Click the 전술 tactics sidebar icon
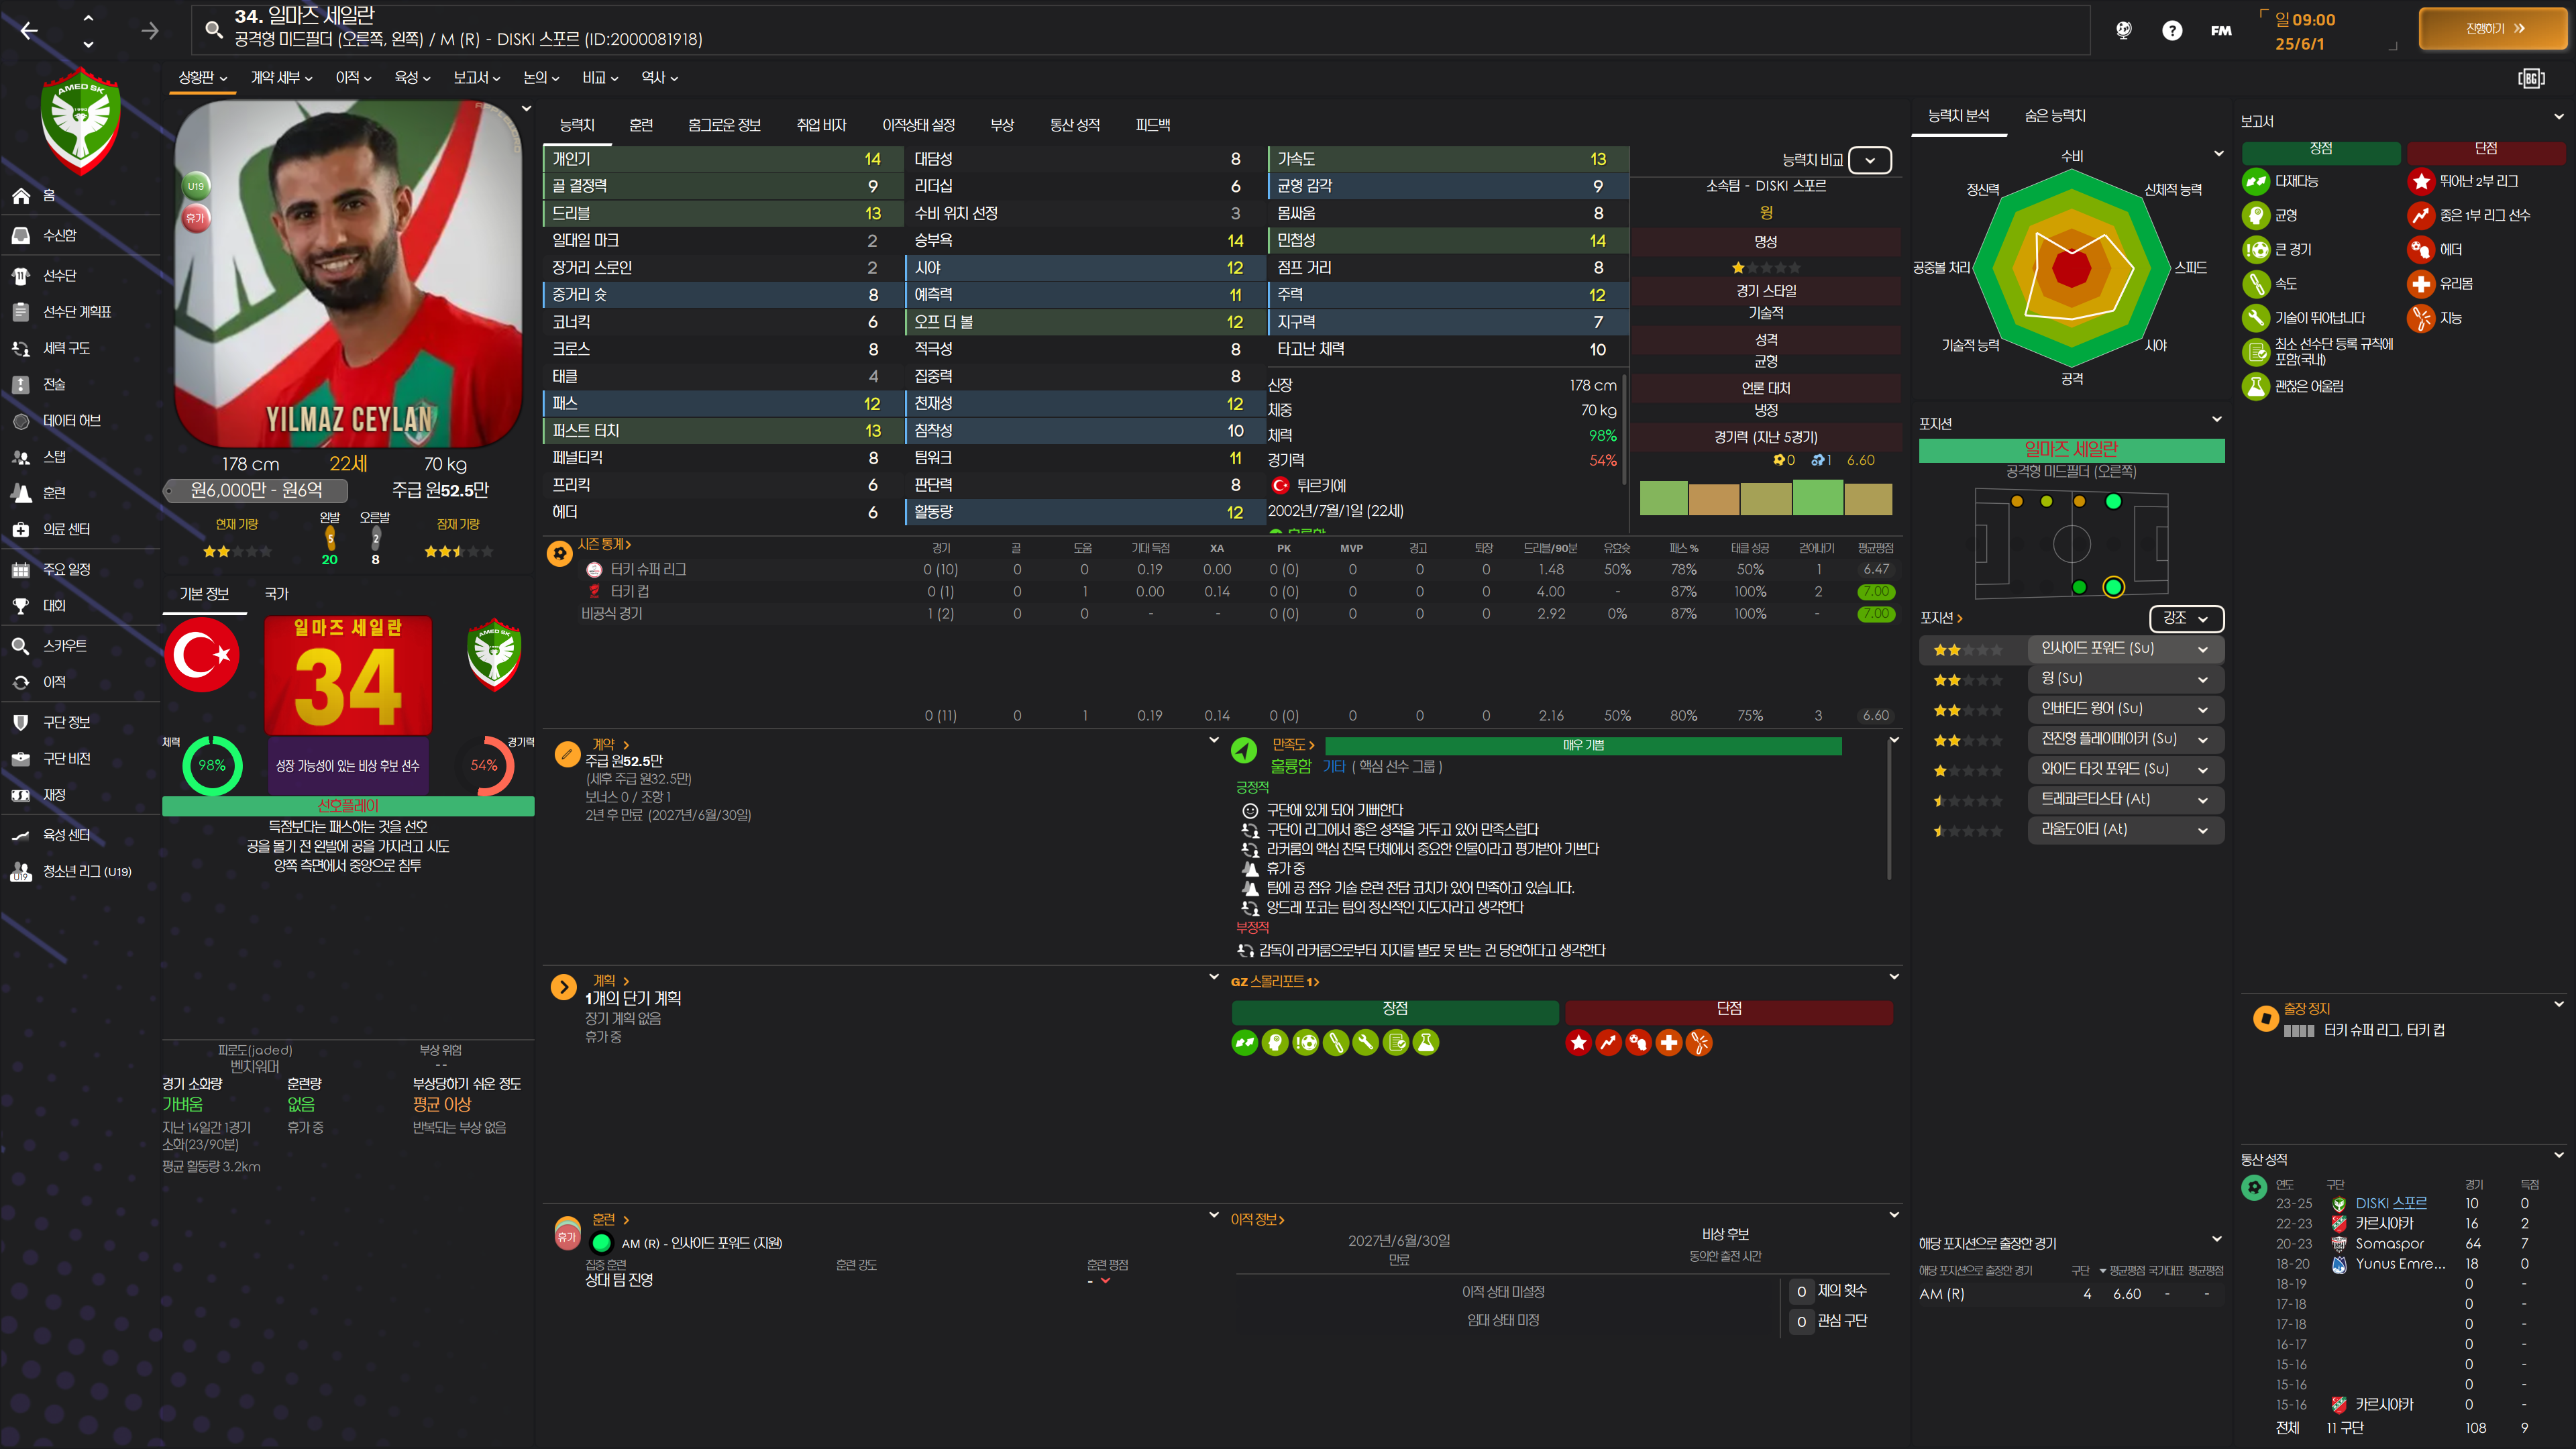 pyautogui.click(x=20, y=384)
